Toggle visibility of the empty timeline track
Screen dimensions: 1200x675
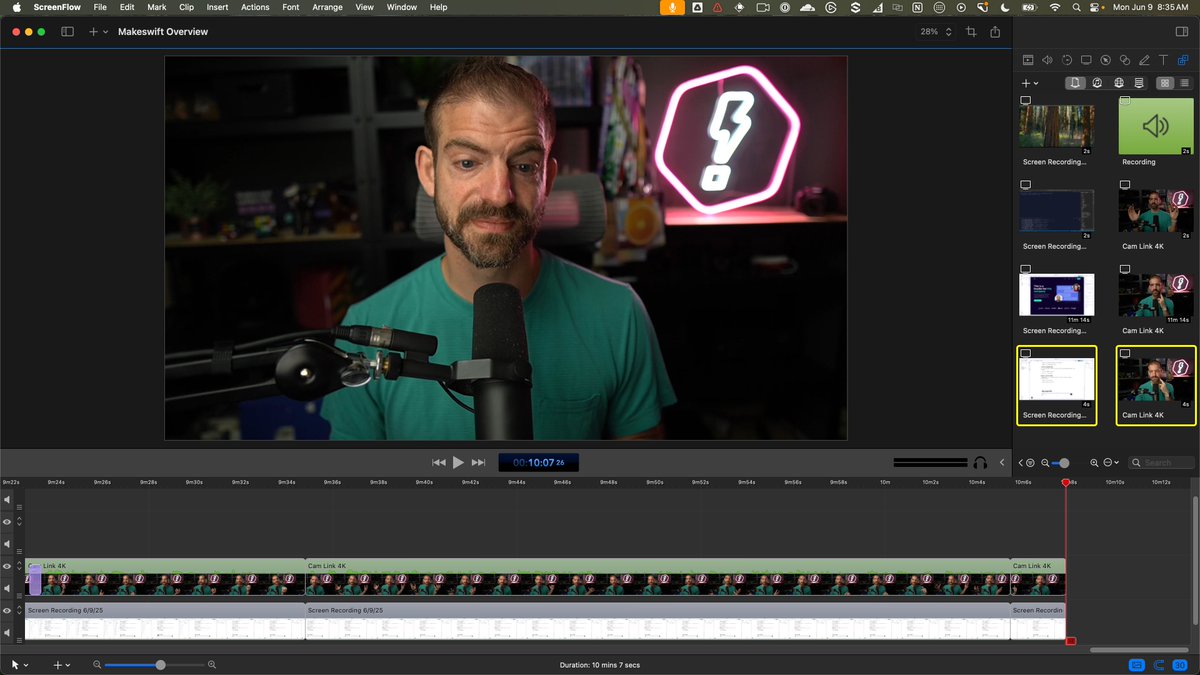(x=7, y=522)
